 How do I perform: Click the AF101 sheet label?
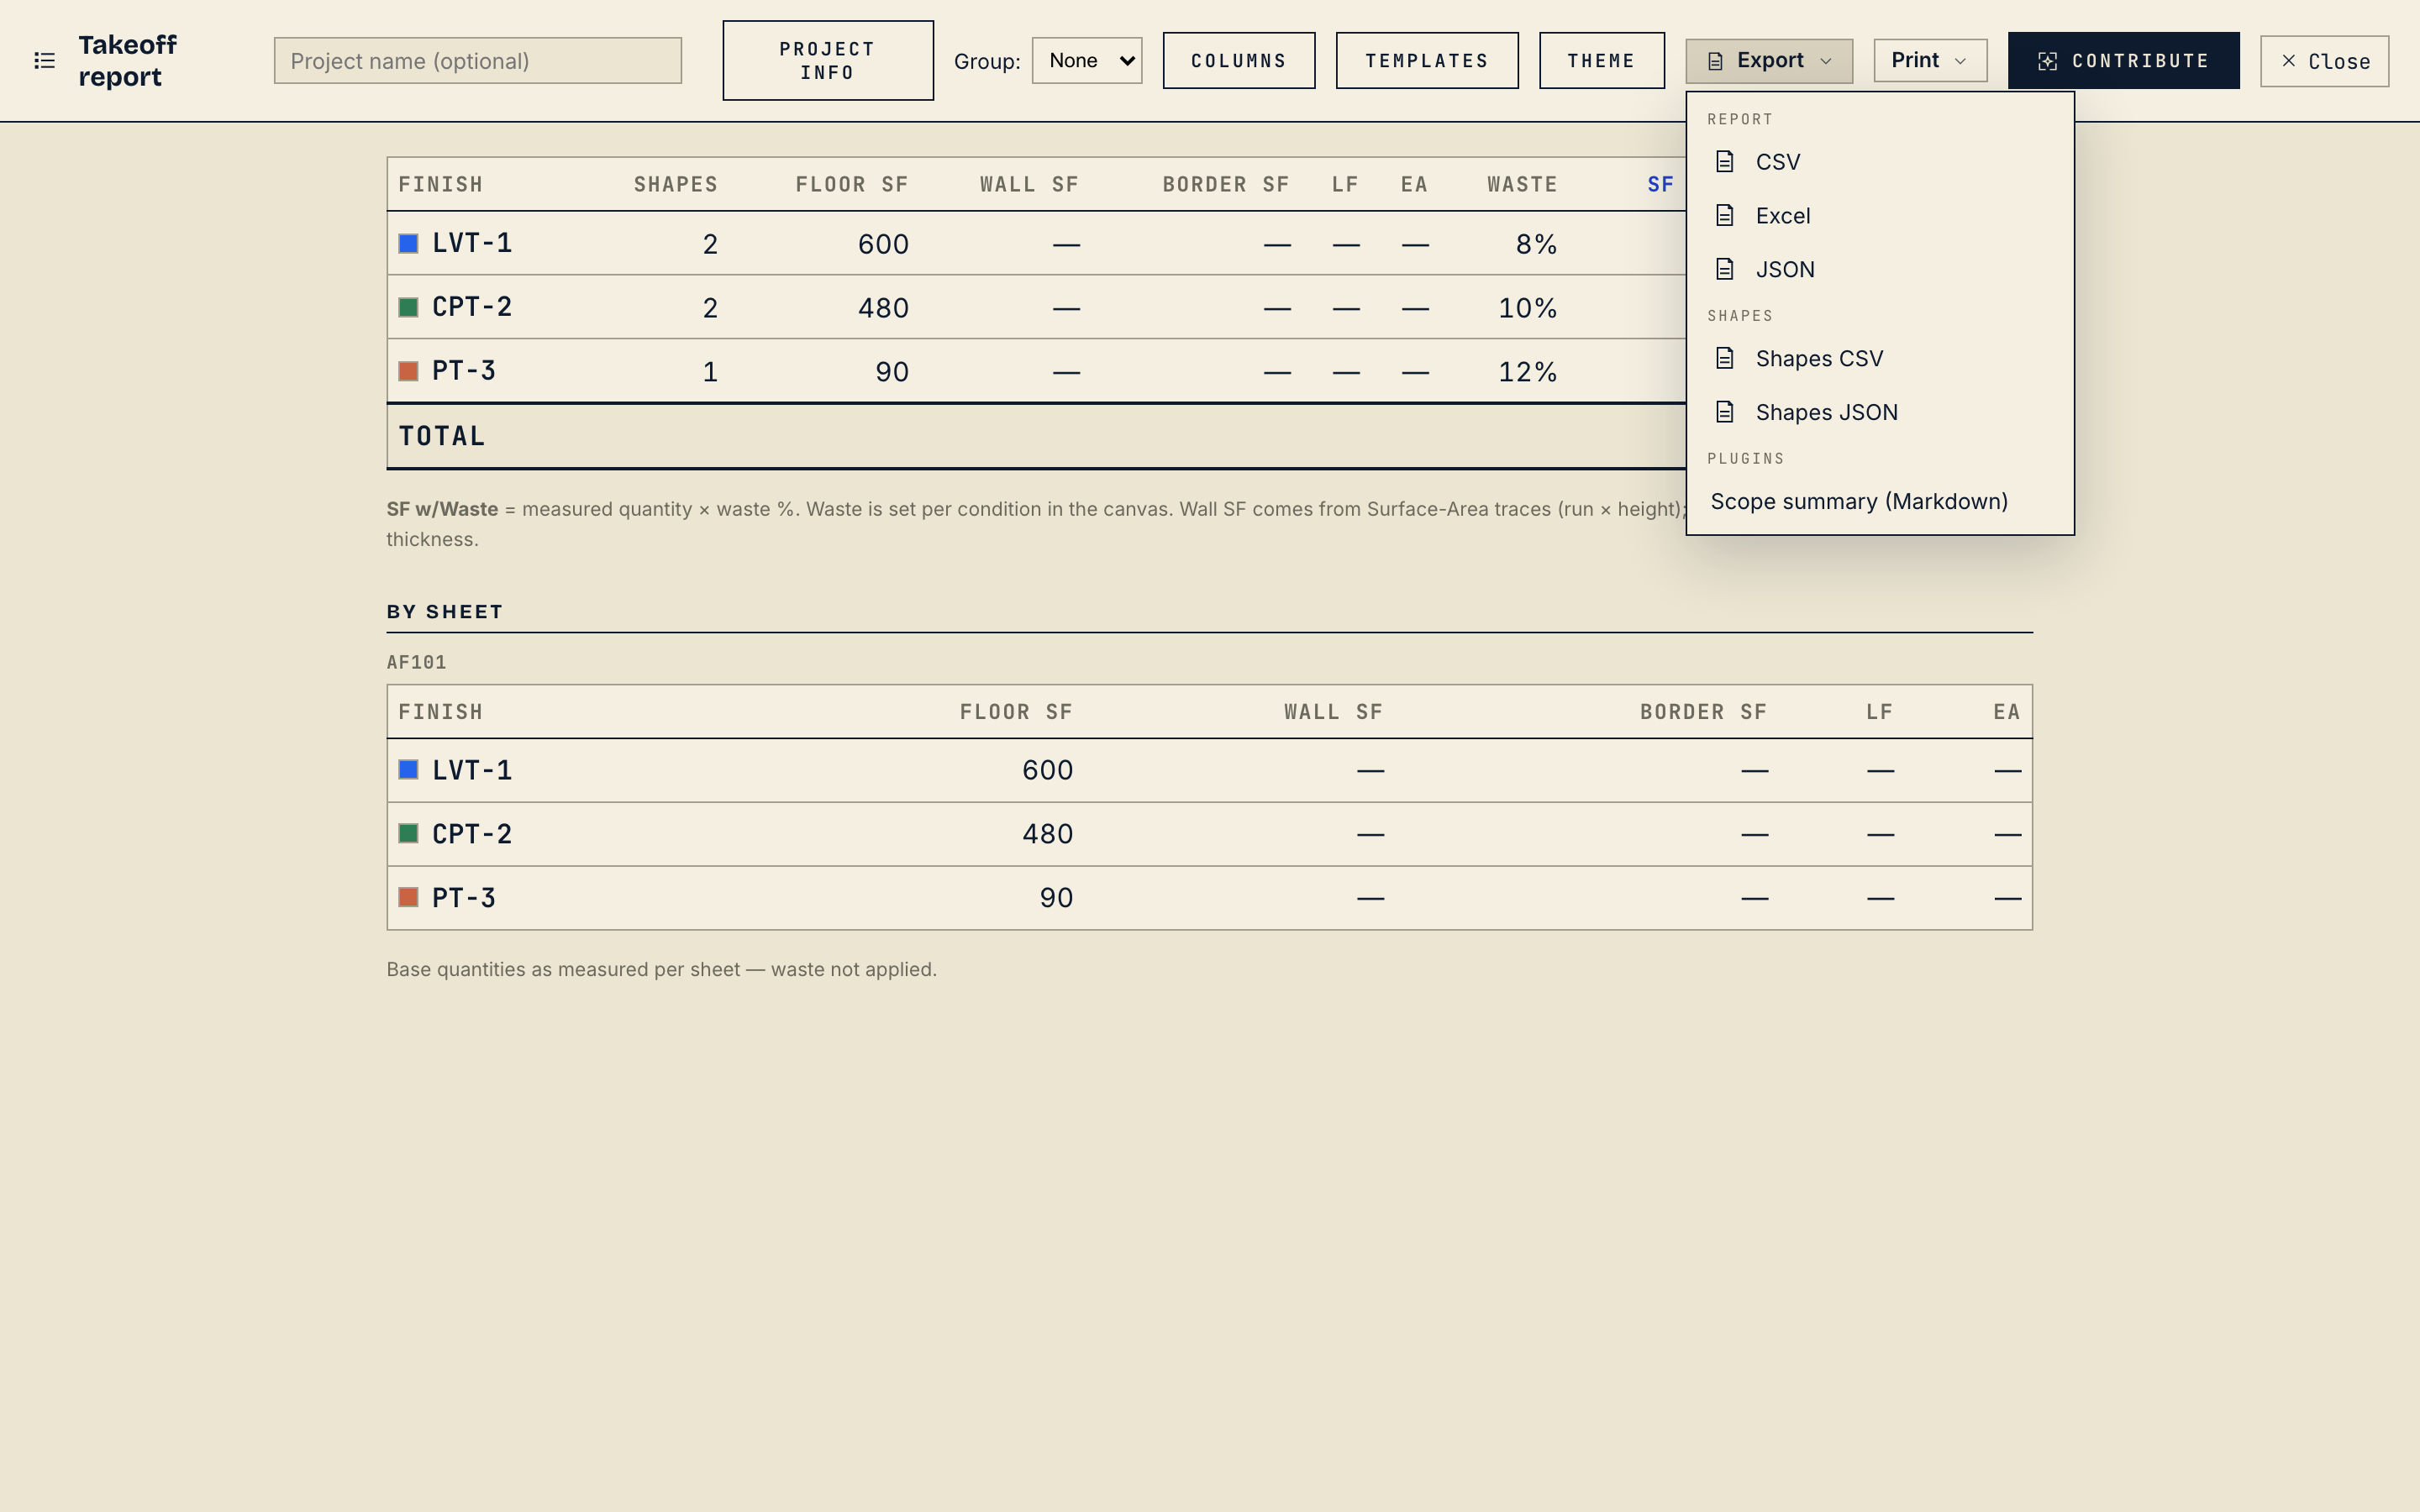tap(416, 663)
